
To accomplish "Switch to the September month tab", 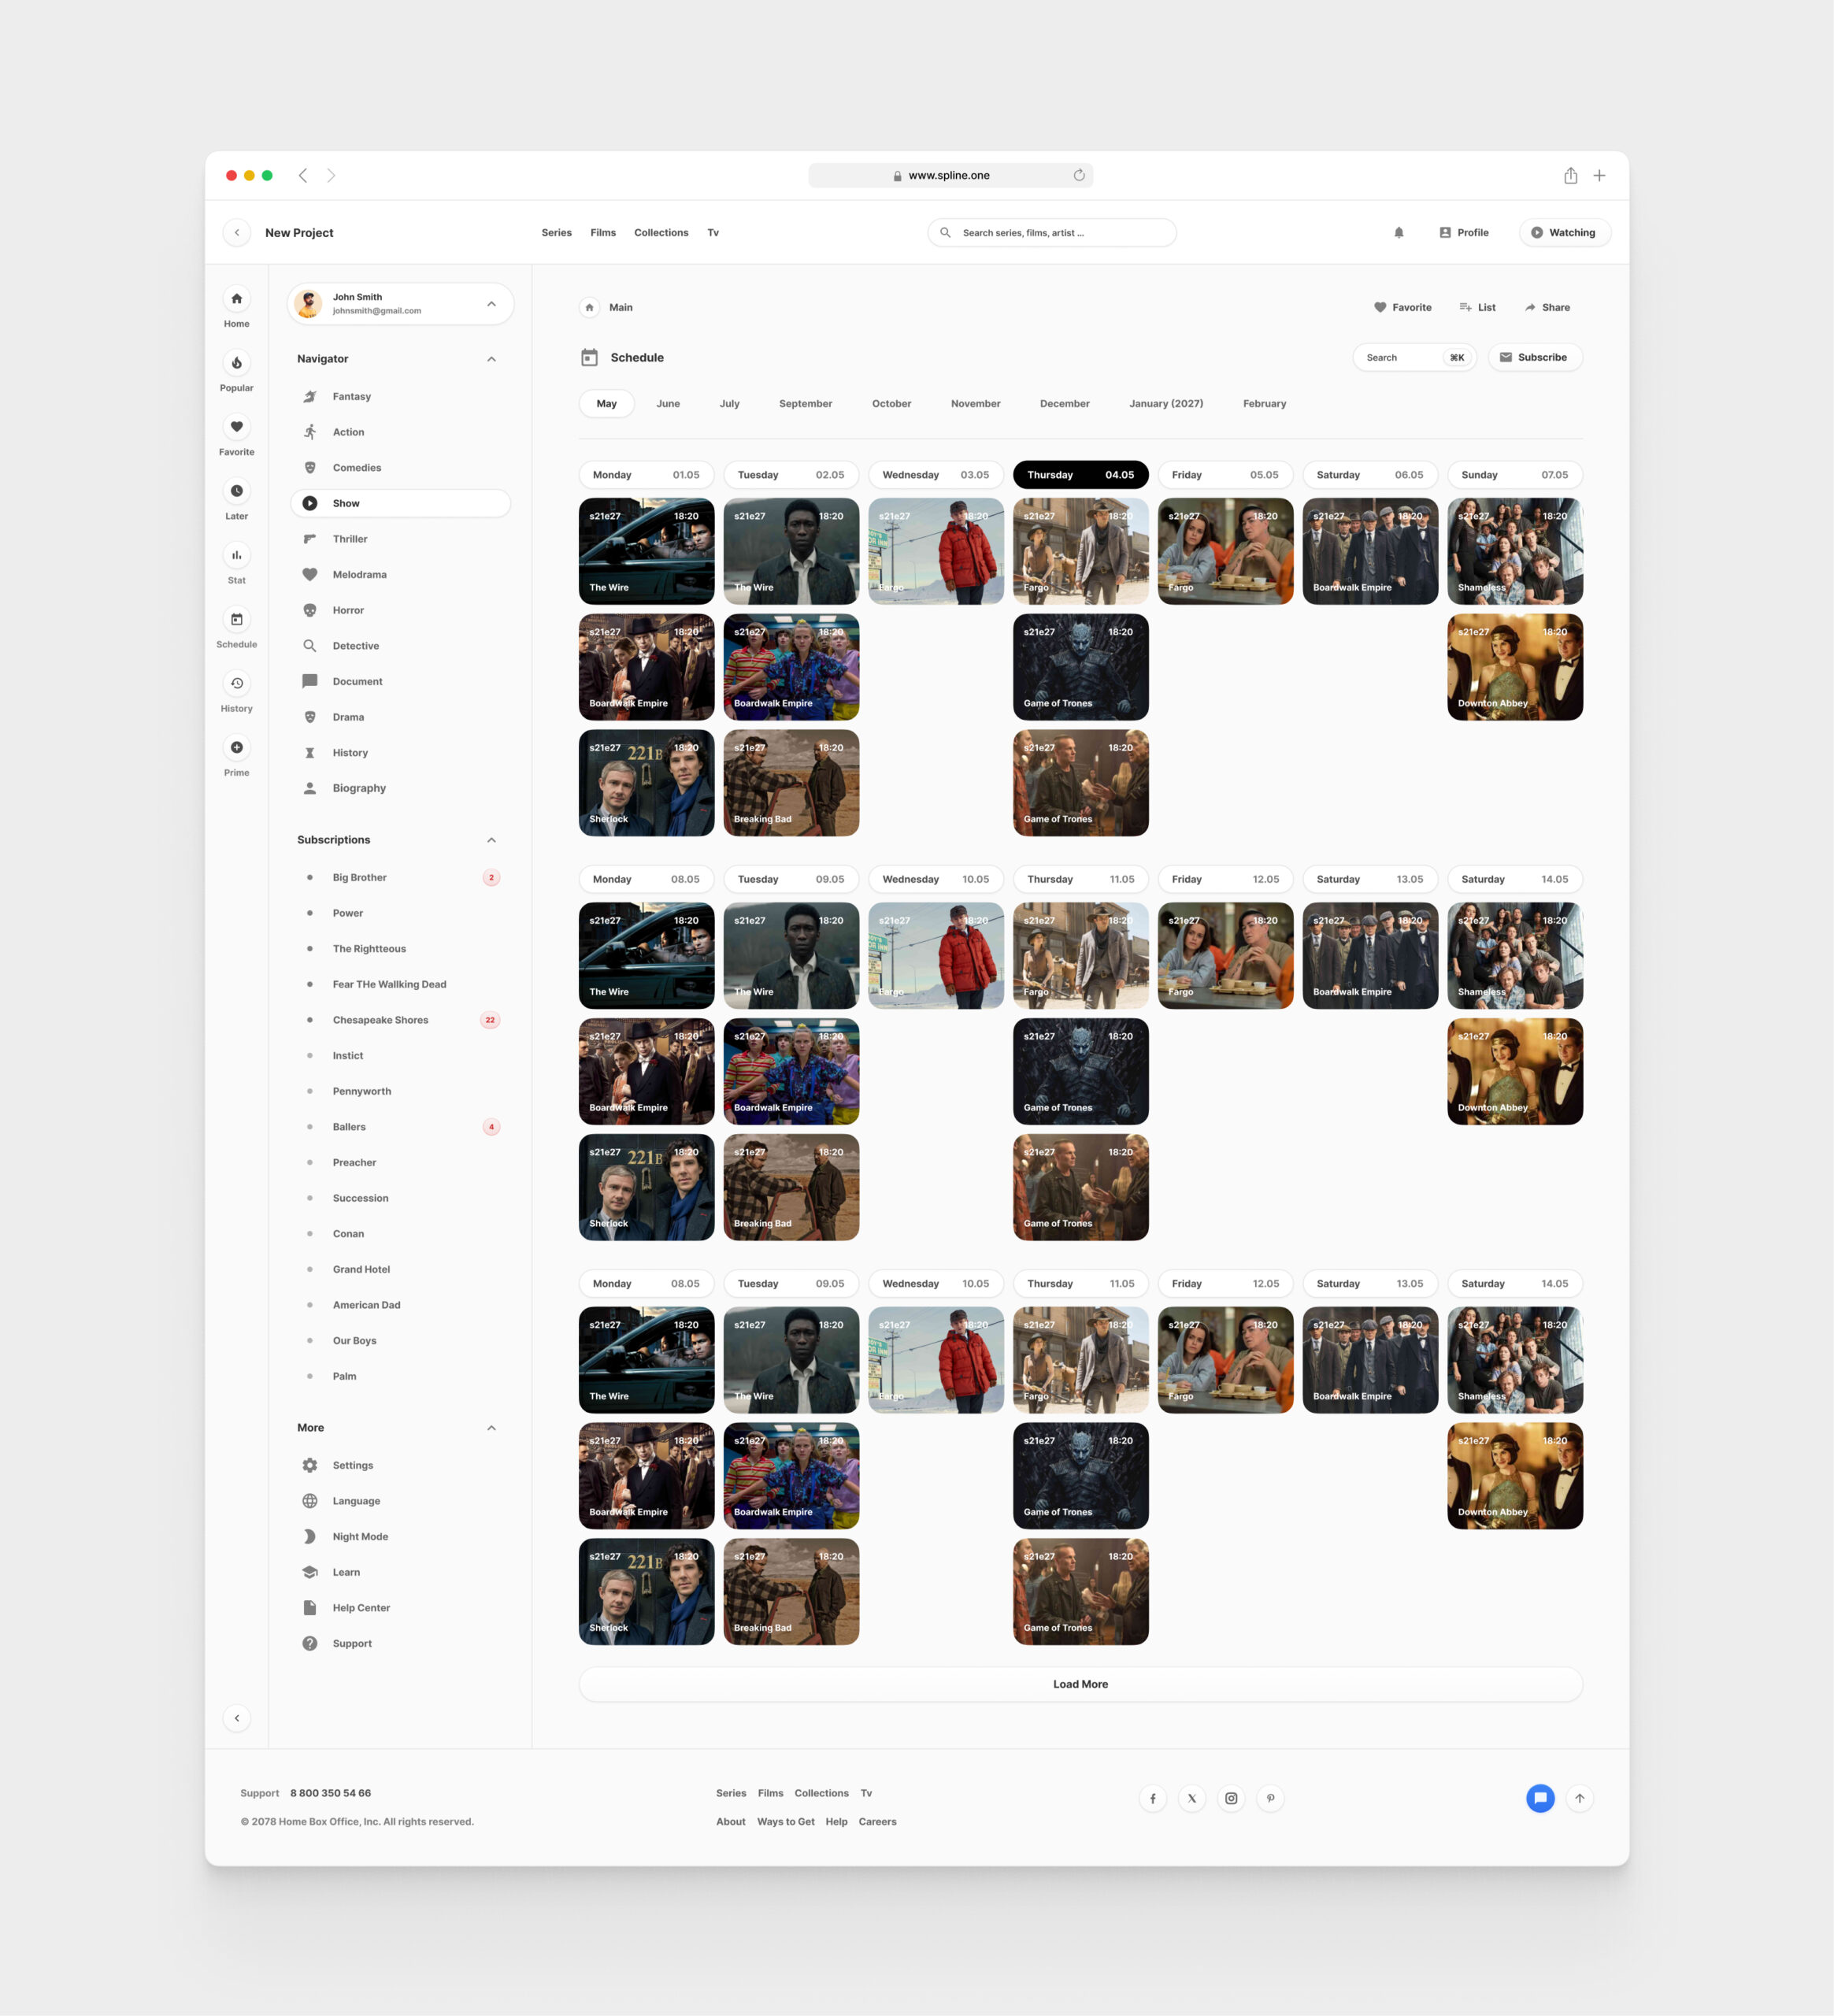I will tap(805, 404).
